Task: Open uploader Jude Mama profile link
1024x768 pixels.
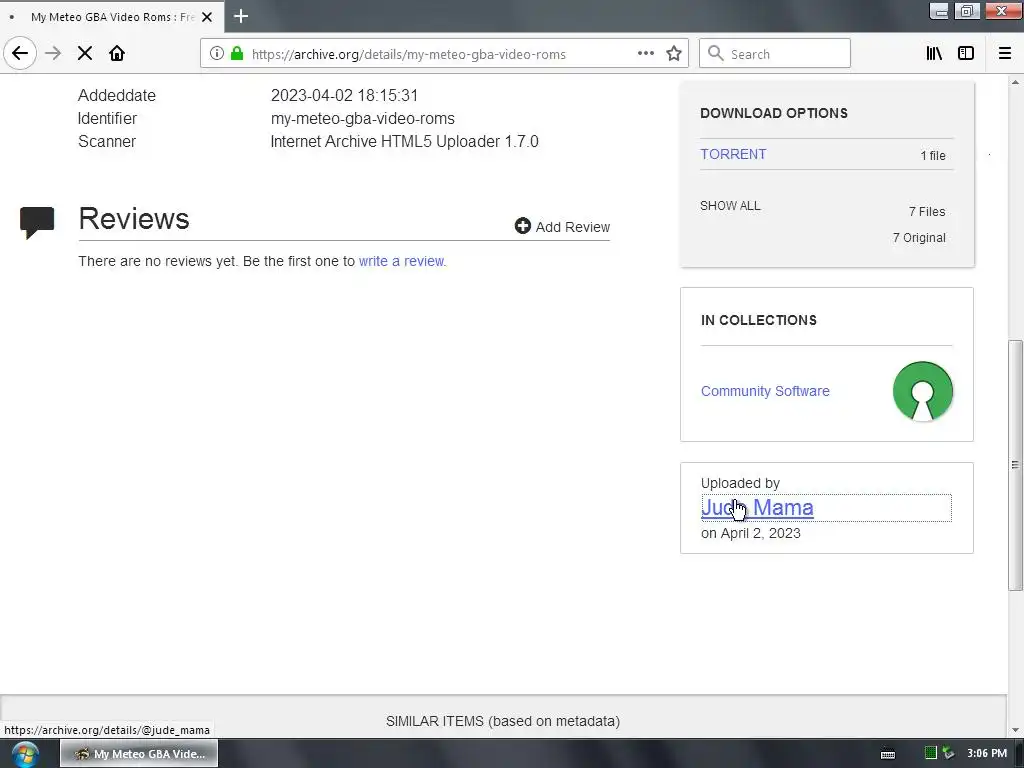Action: [x=757, y=507]
